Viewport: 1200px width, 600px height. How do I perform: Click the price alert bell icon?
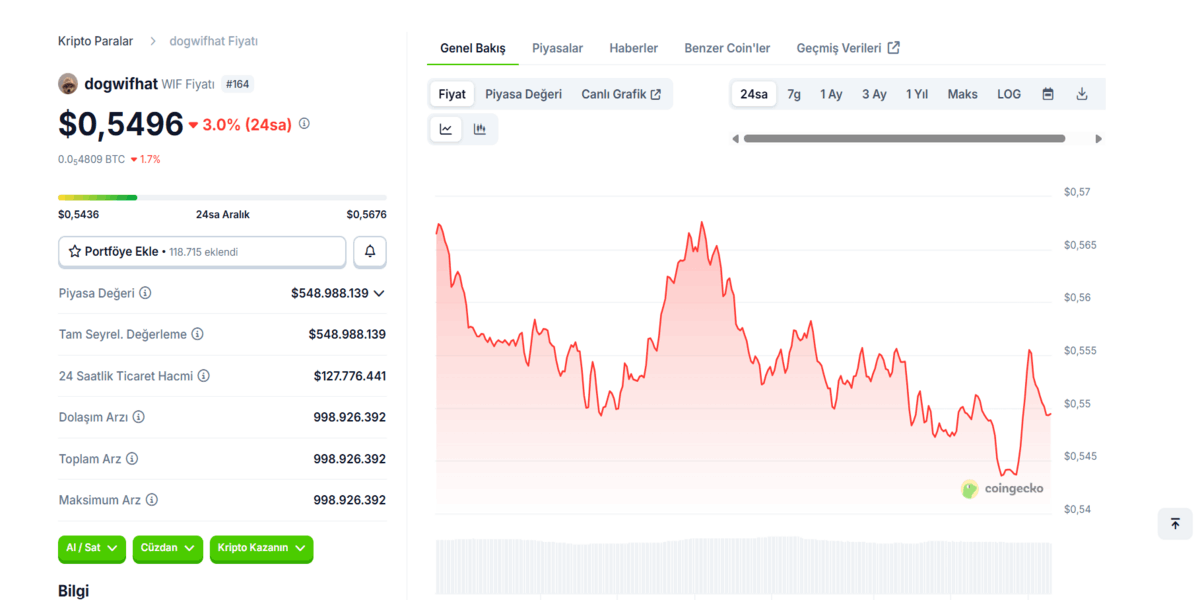pos(370,252)
